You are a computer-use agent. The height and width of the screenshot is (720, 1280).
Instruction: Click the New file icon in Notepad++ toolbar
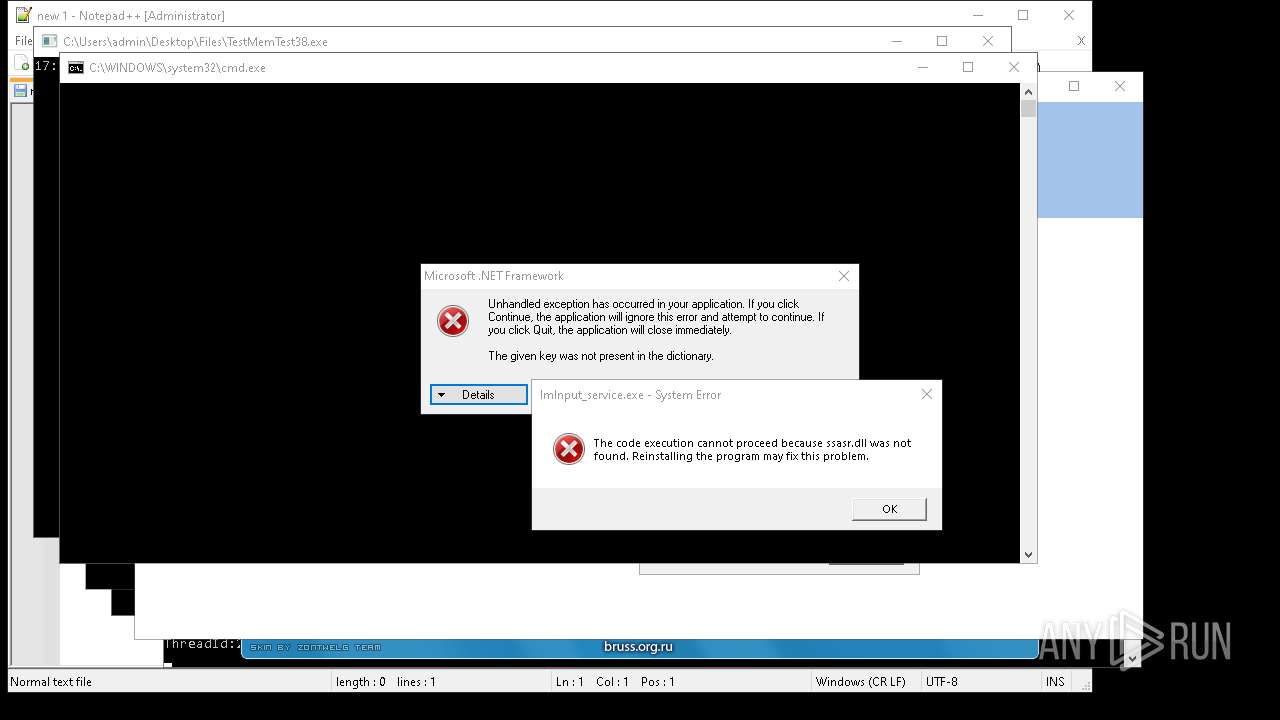24,65
